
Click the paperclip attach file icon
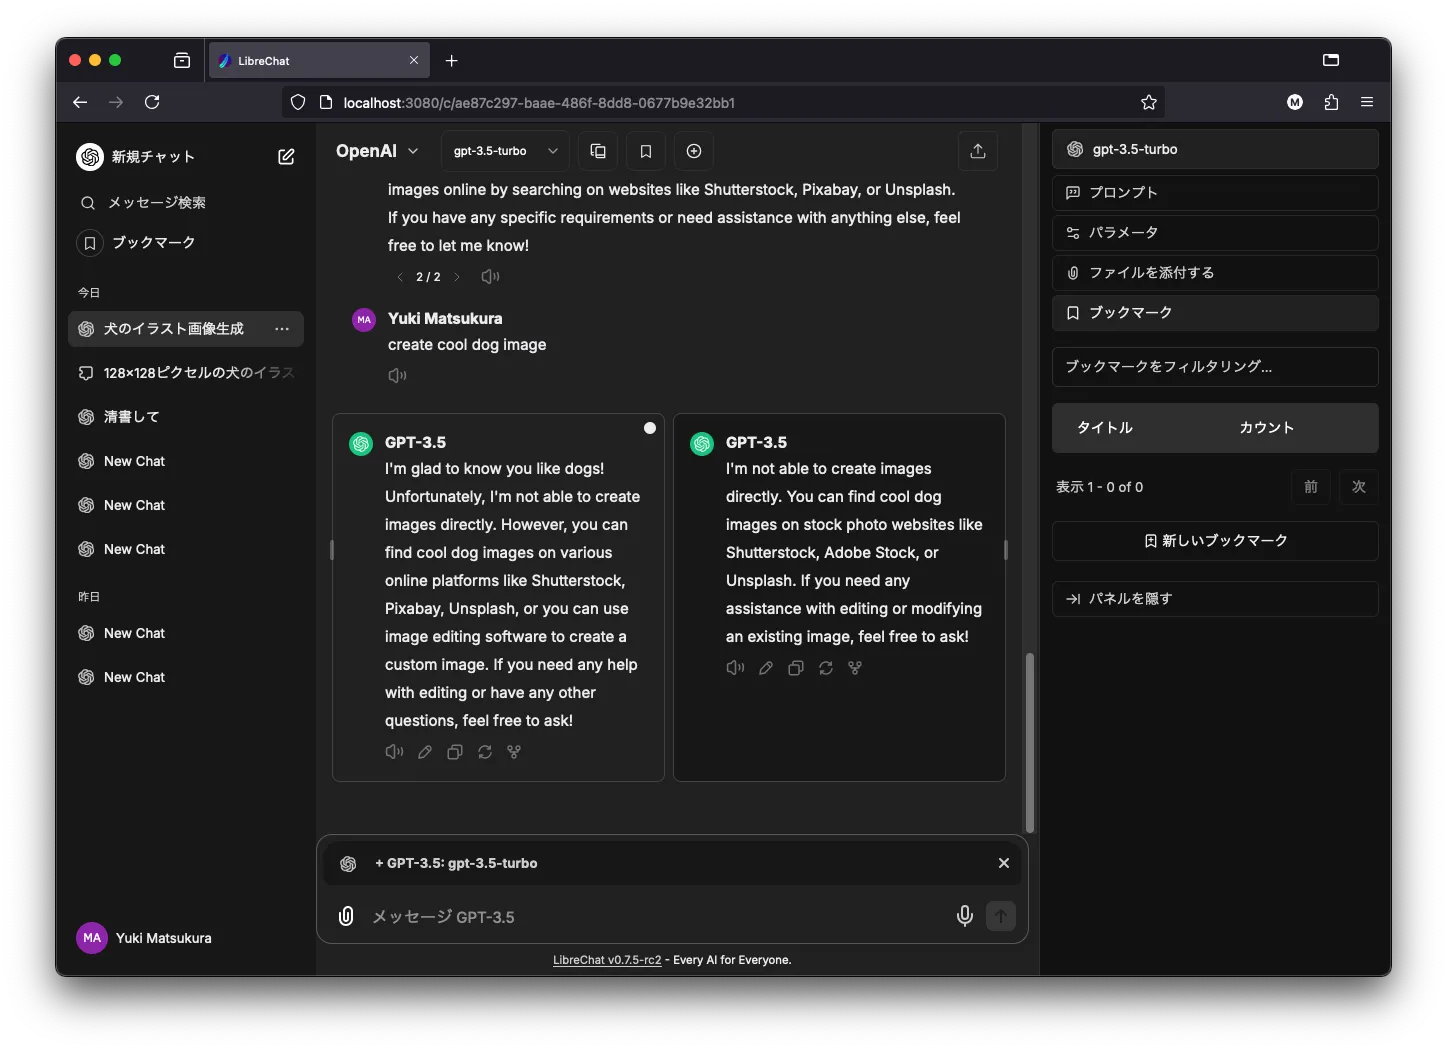346,916
